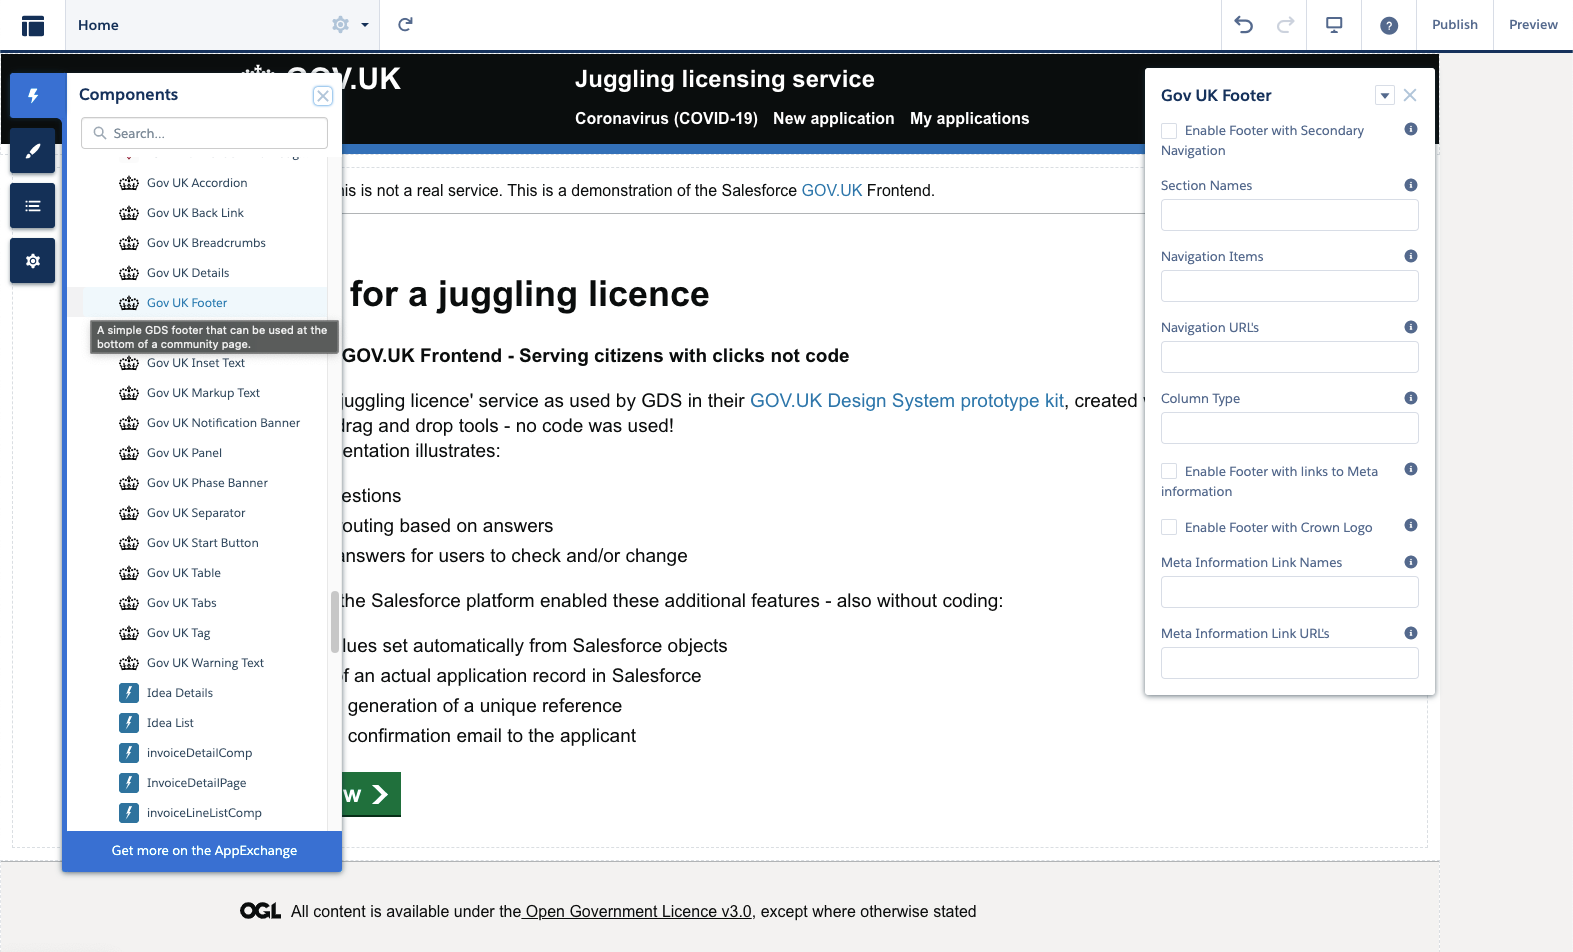Click info icon beside Section Names

point(1410,185)
